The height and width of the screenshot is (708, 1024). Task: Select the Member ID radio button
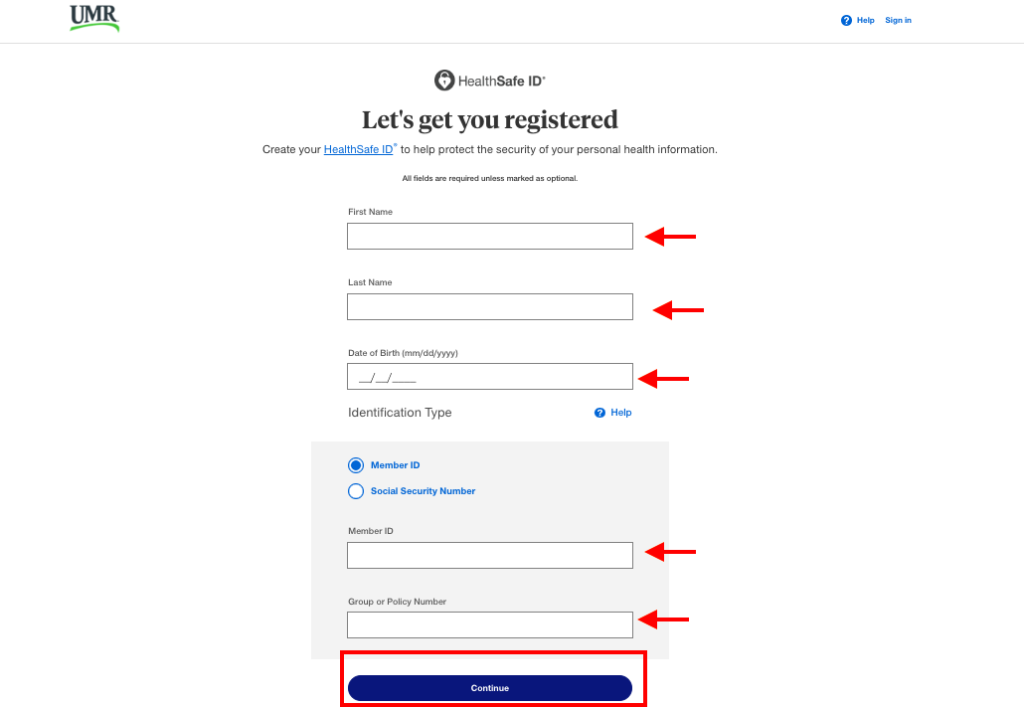[356, 465]
